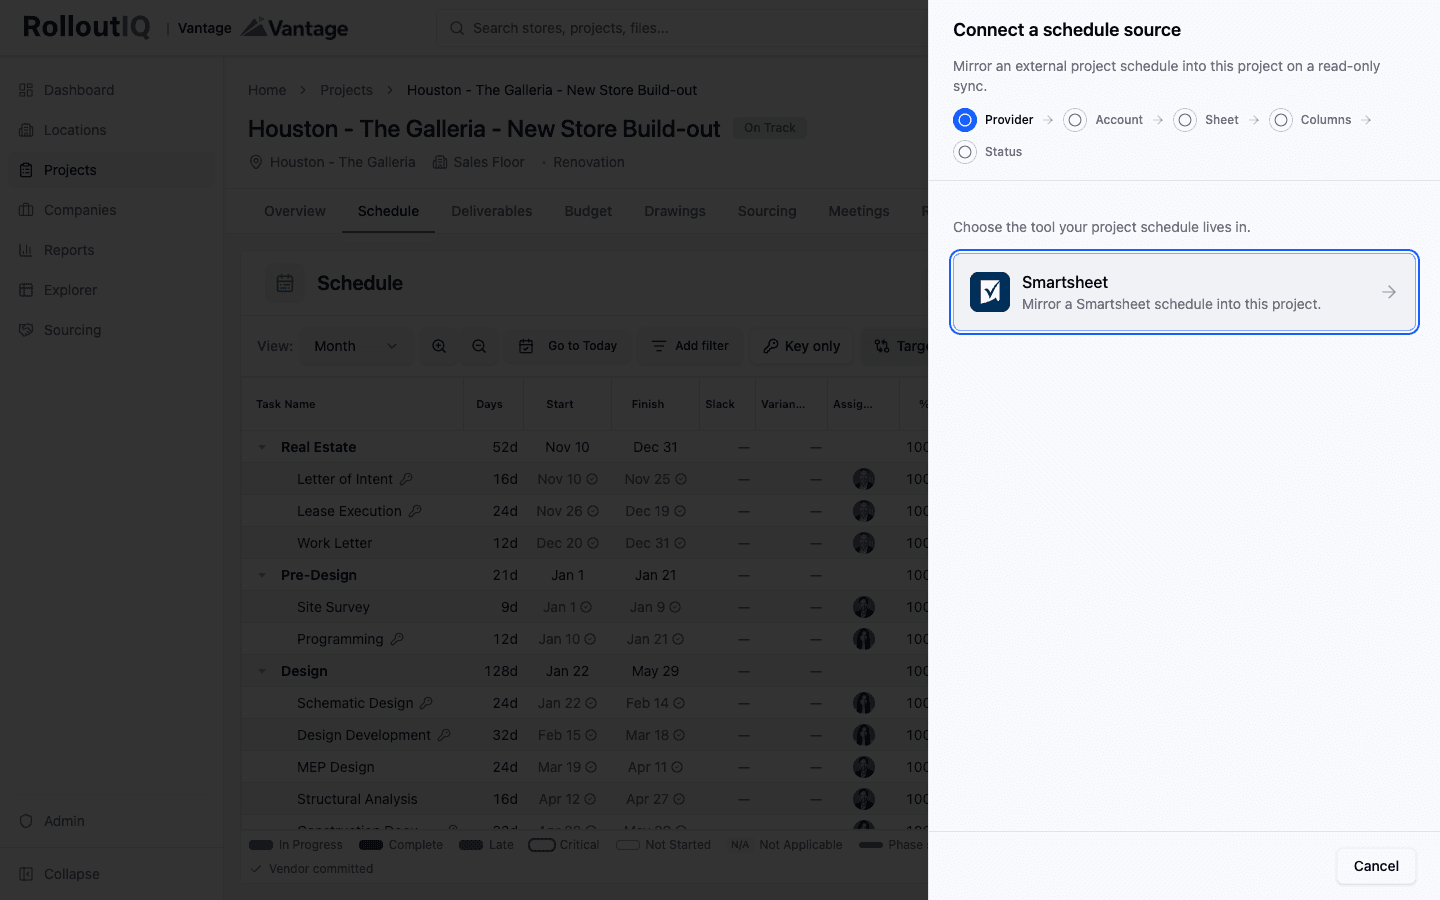Collapse the Design group

coord(262,671)
